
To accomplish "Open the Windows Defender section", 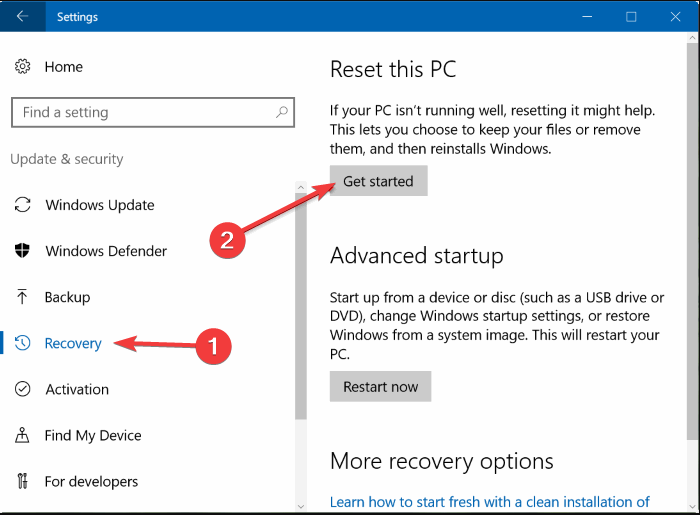I will pyautogui.click(x=106, y=251).
